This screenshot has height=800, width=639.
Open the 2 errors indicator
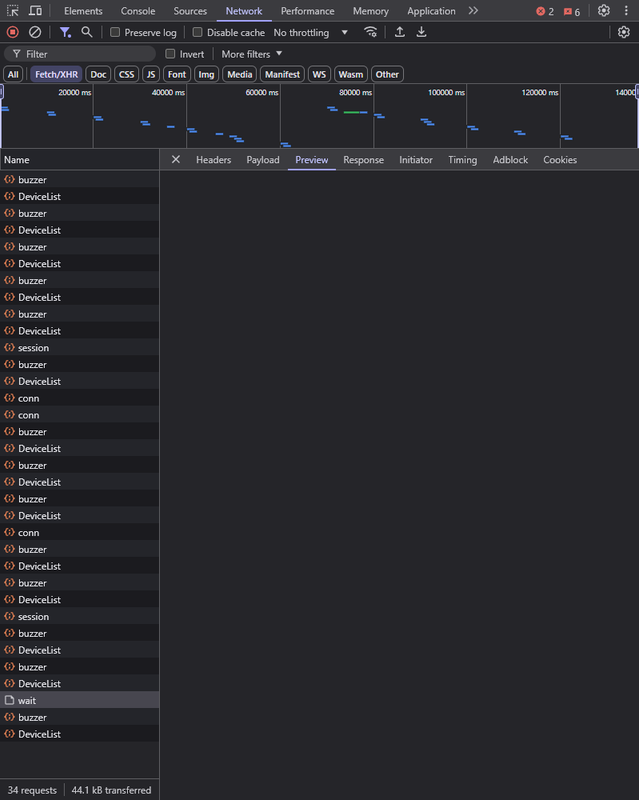[545, 11]
